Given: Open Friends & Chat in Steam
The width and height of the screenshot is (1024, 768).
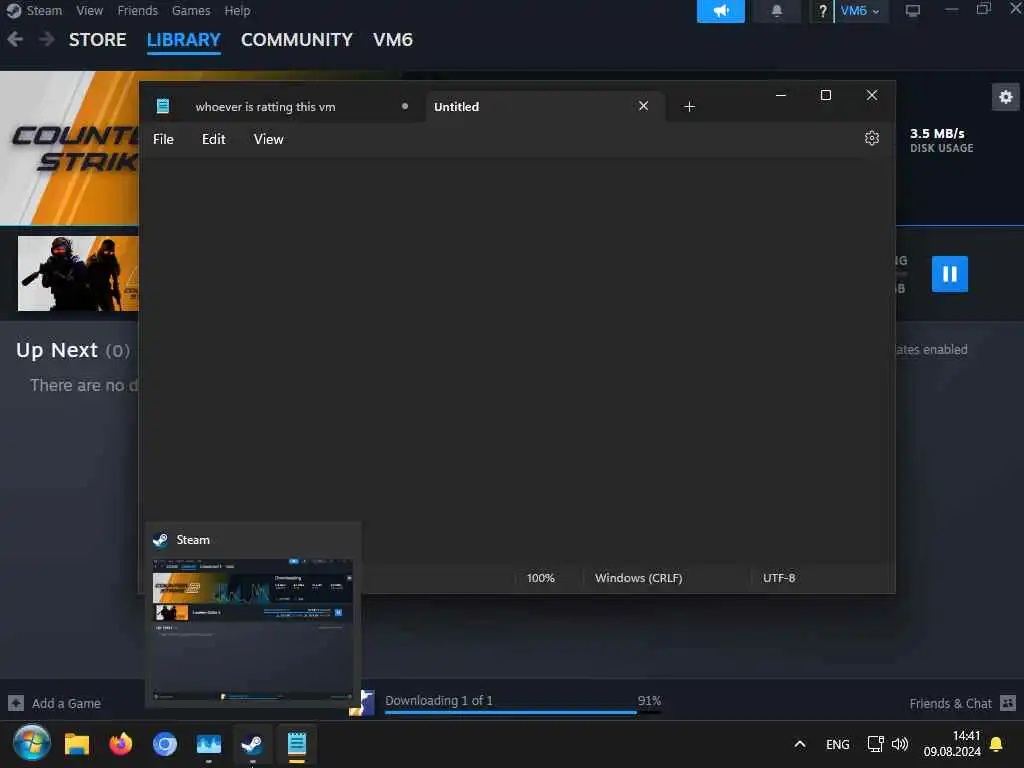Looking at the screenshot, I should click(x=950, y=703).
